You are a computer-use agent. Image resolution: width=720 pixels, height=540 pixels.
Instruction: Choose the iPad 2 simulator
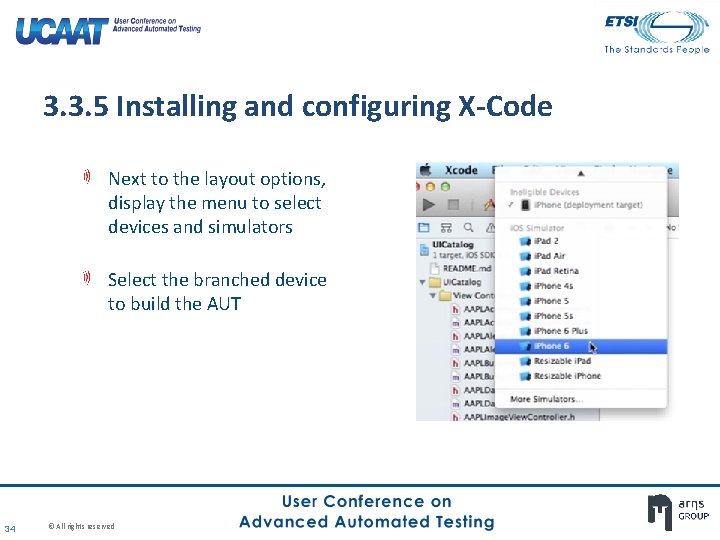(x=581, y=241)
